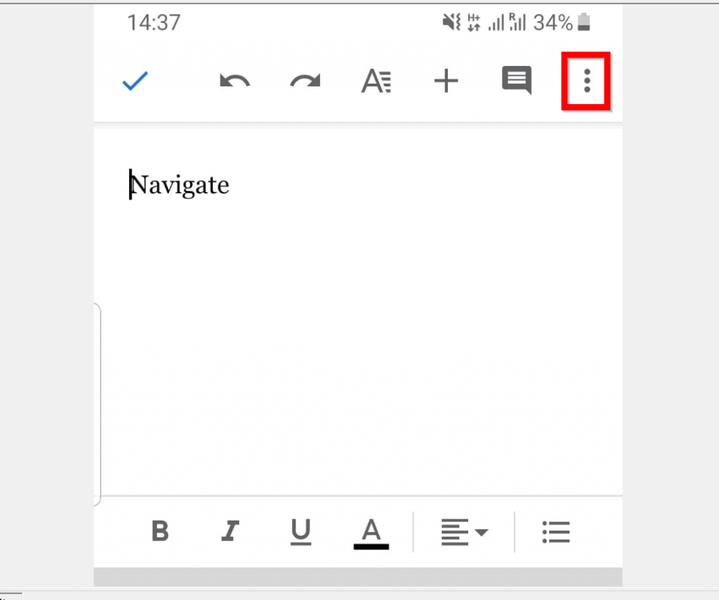719x600 pixels.
Task: Tap the muted sound status icon
Action: pos(452,22)
